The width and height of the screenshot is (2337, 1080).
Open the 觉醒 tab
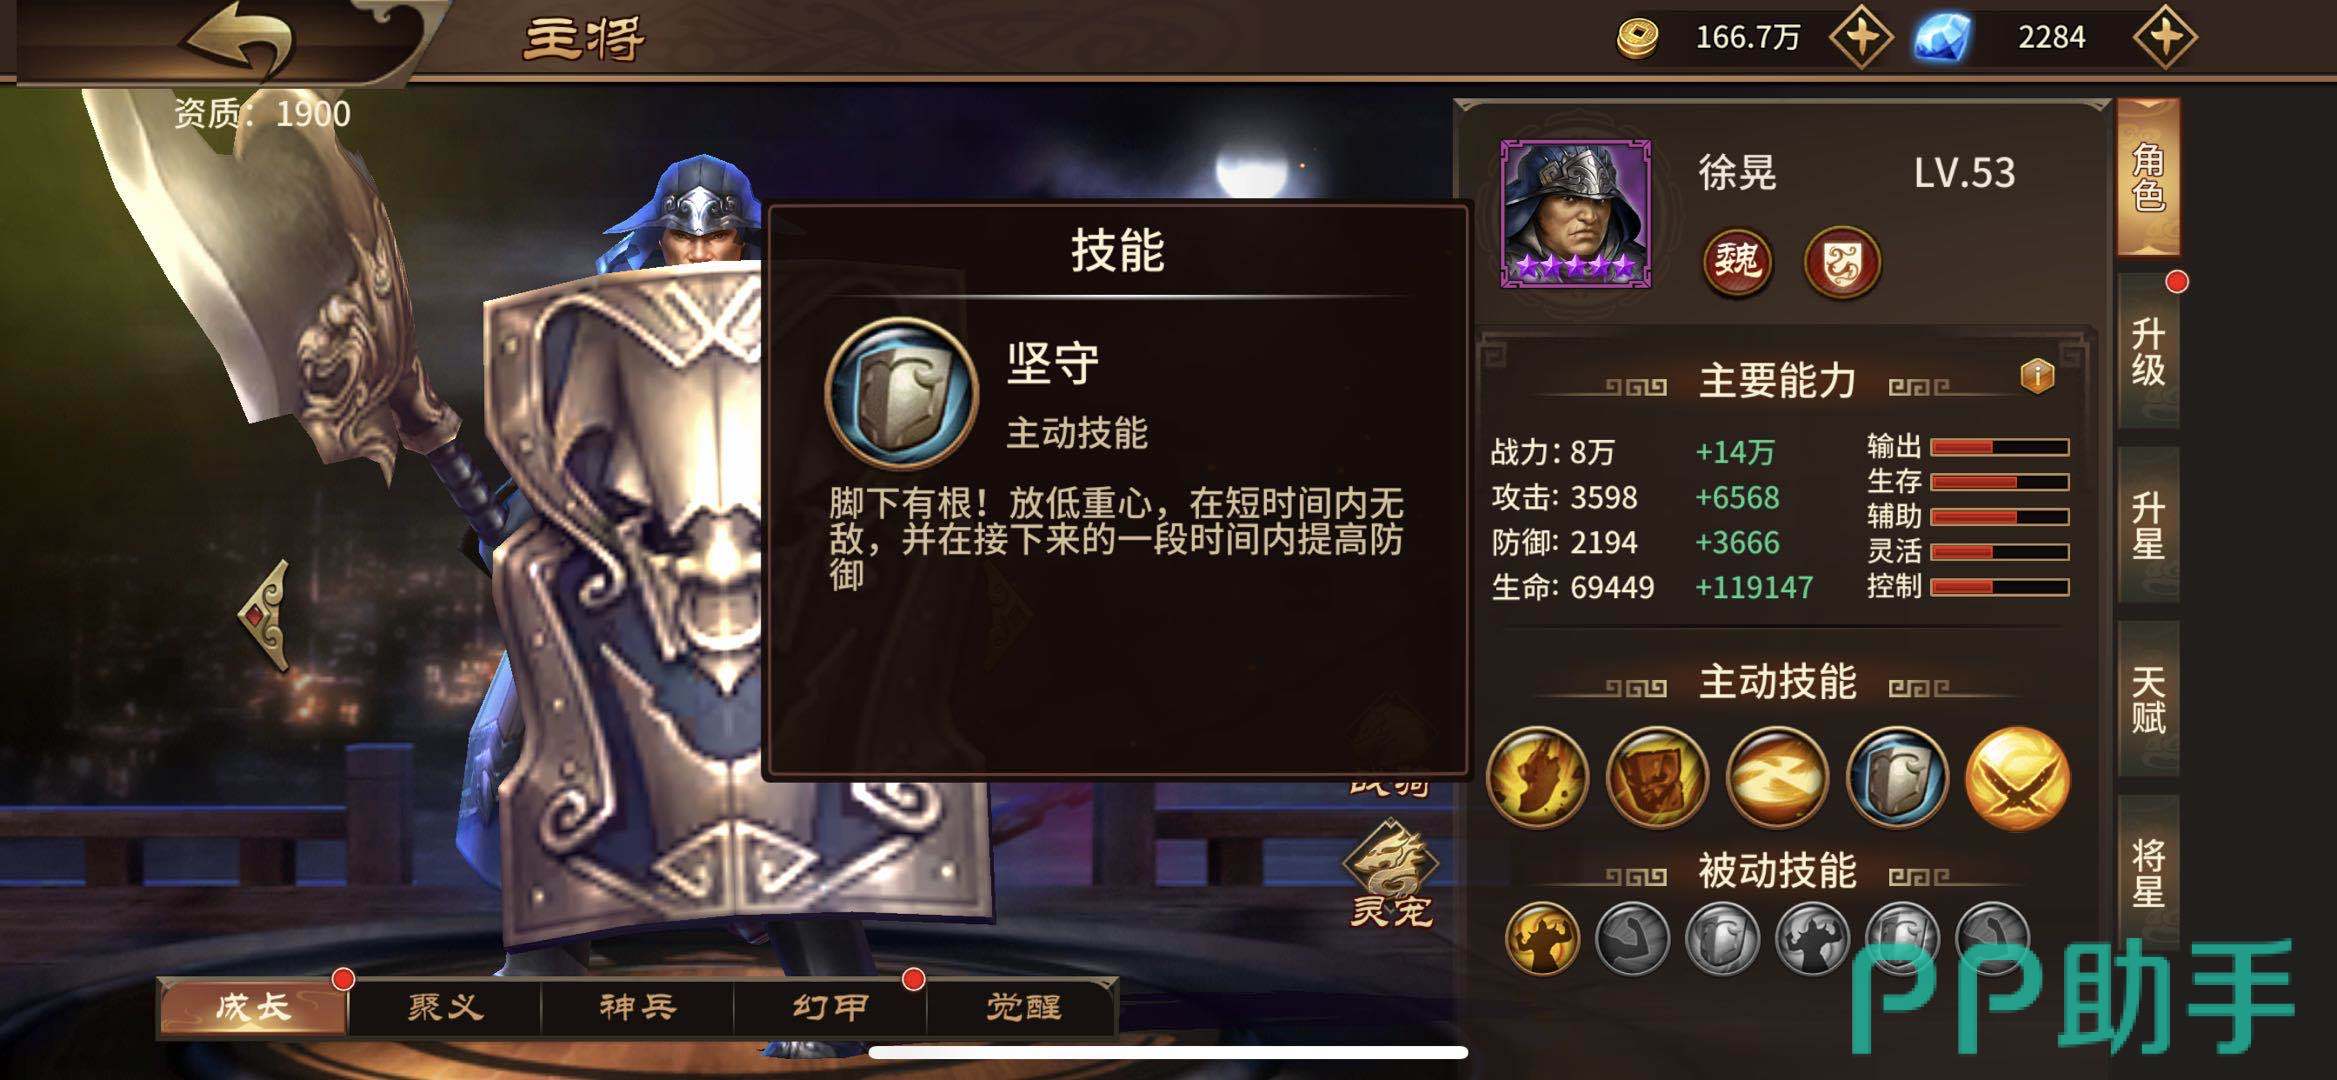(1022, 1007)
